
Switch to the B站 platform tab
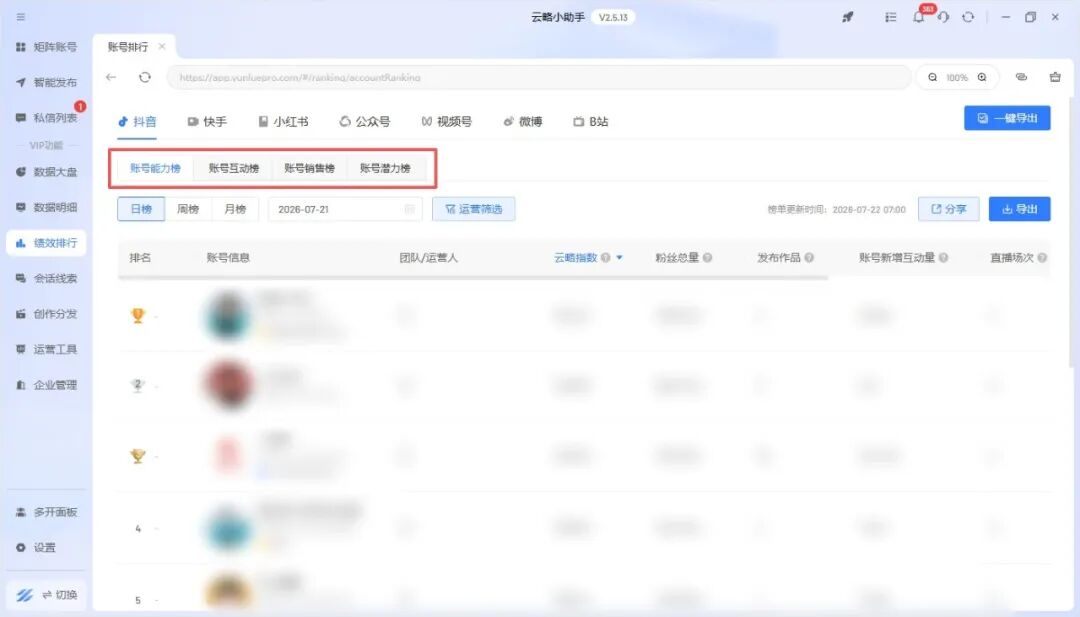pos(591,122)
